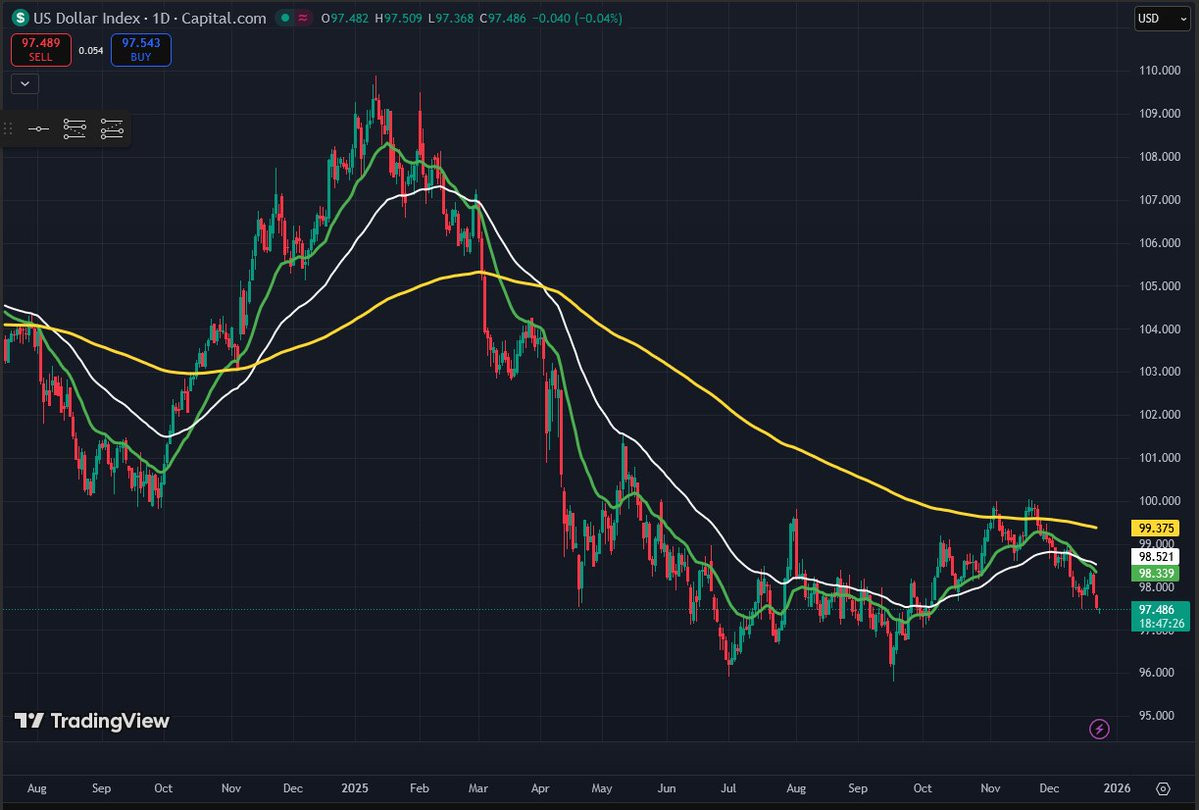Click the Jun label on time axis
The height and width of the screenshot is (810, 1199).
pyautogui.click(x=667, y=789)
